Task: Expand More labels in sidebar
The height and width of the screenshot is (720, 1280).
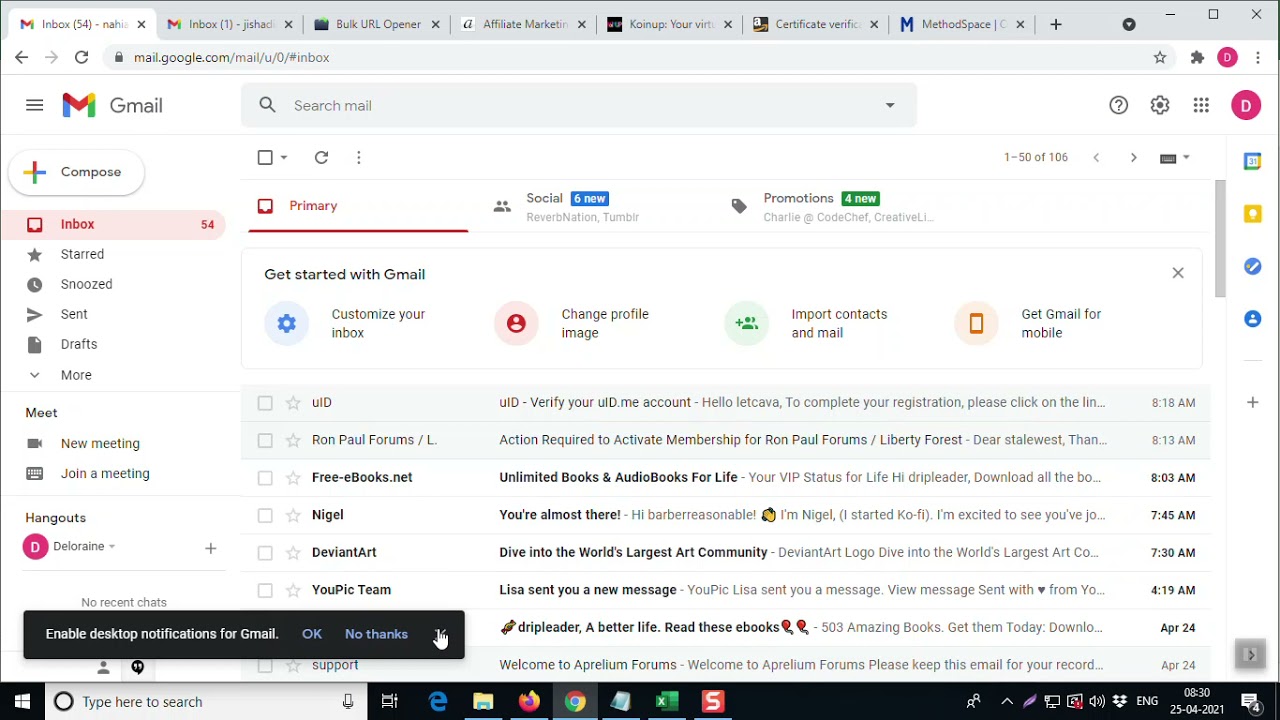Action: coord(76,375)
